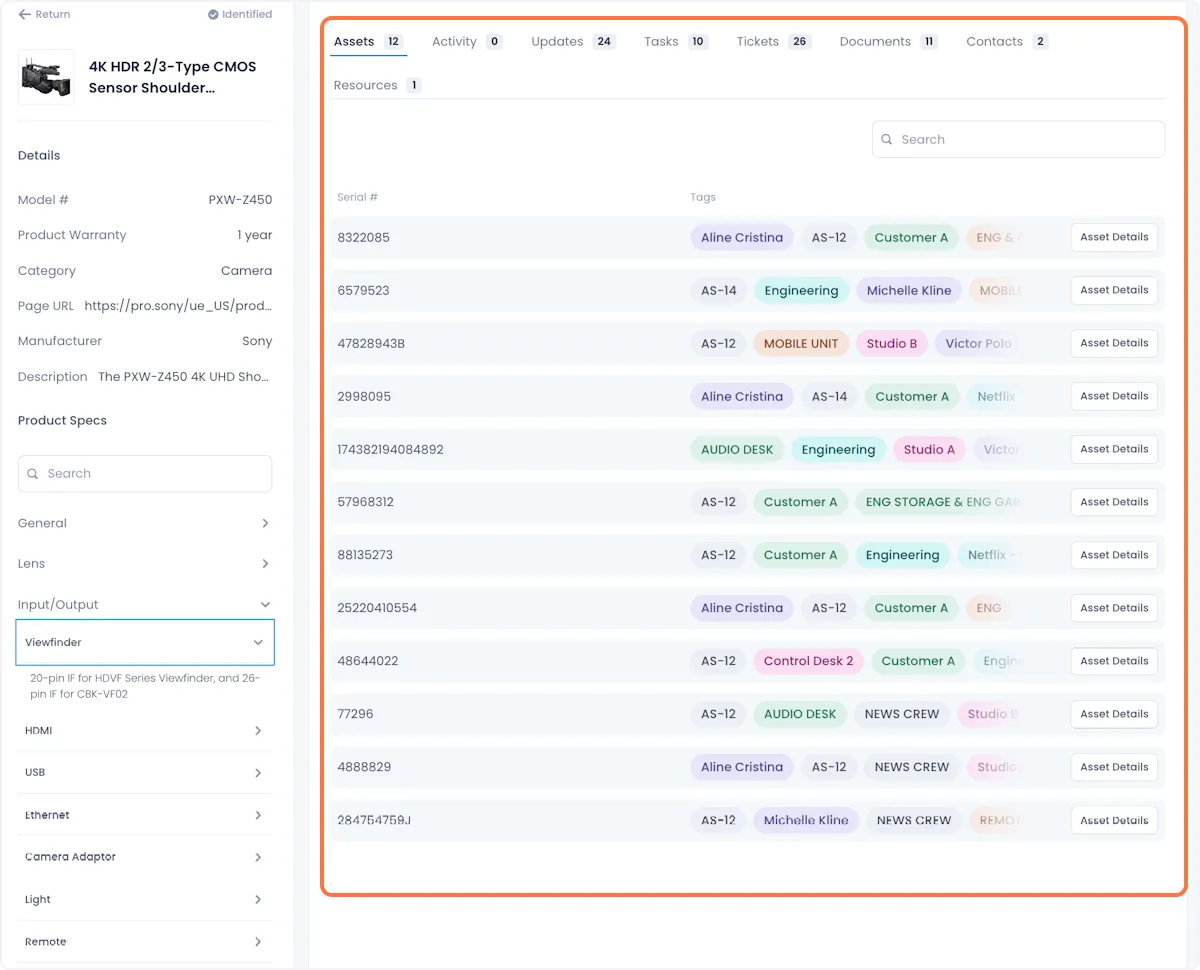Click AS-14 tag on row 2998095
This screenshot has height=970, width=1200.
(x=829, y=397)
